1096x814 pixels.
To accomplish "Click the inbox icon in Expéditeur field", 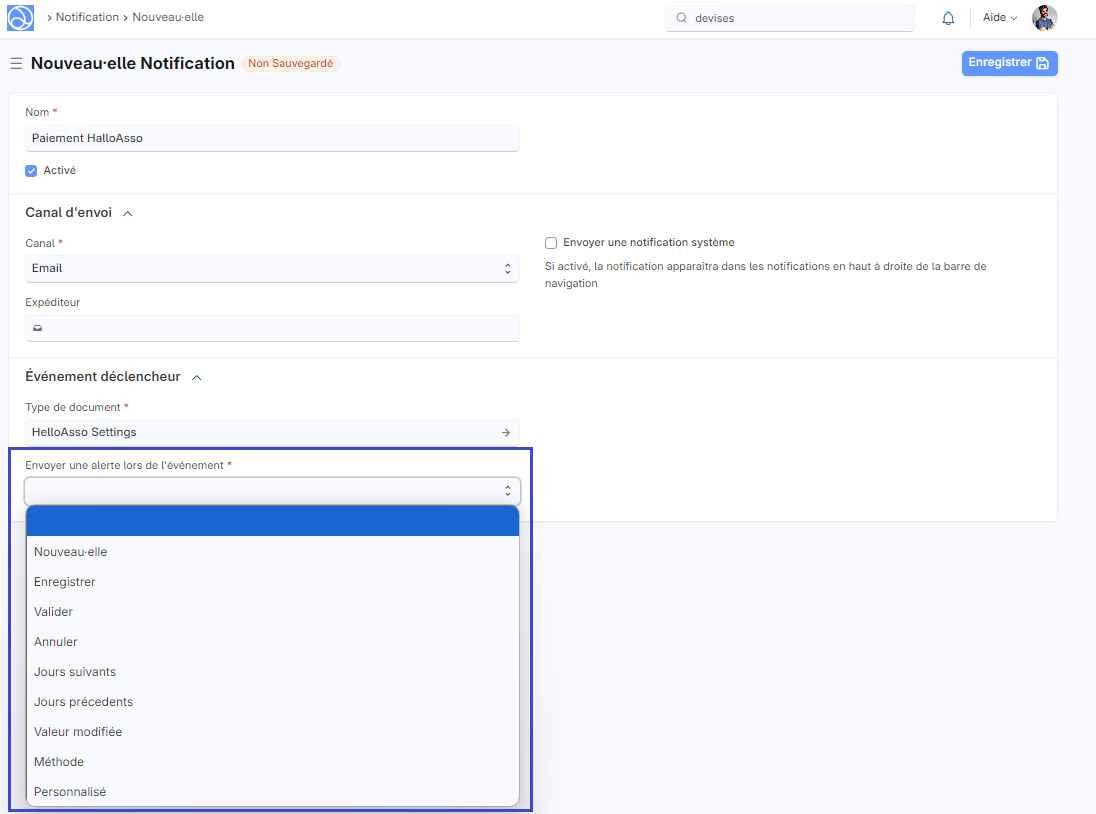I will coord(38,328).
